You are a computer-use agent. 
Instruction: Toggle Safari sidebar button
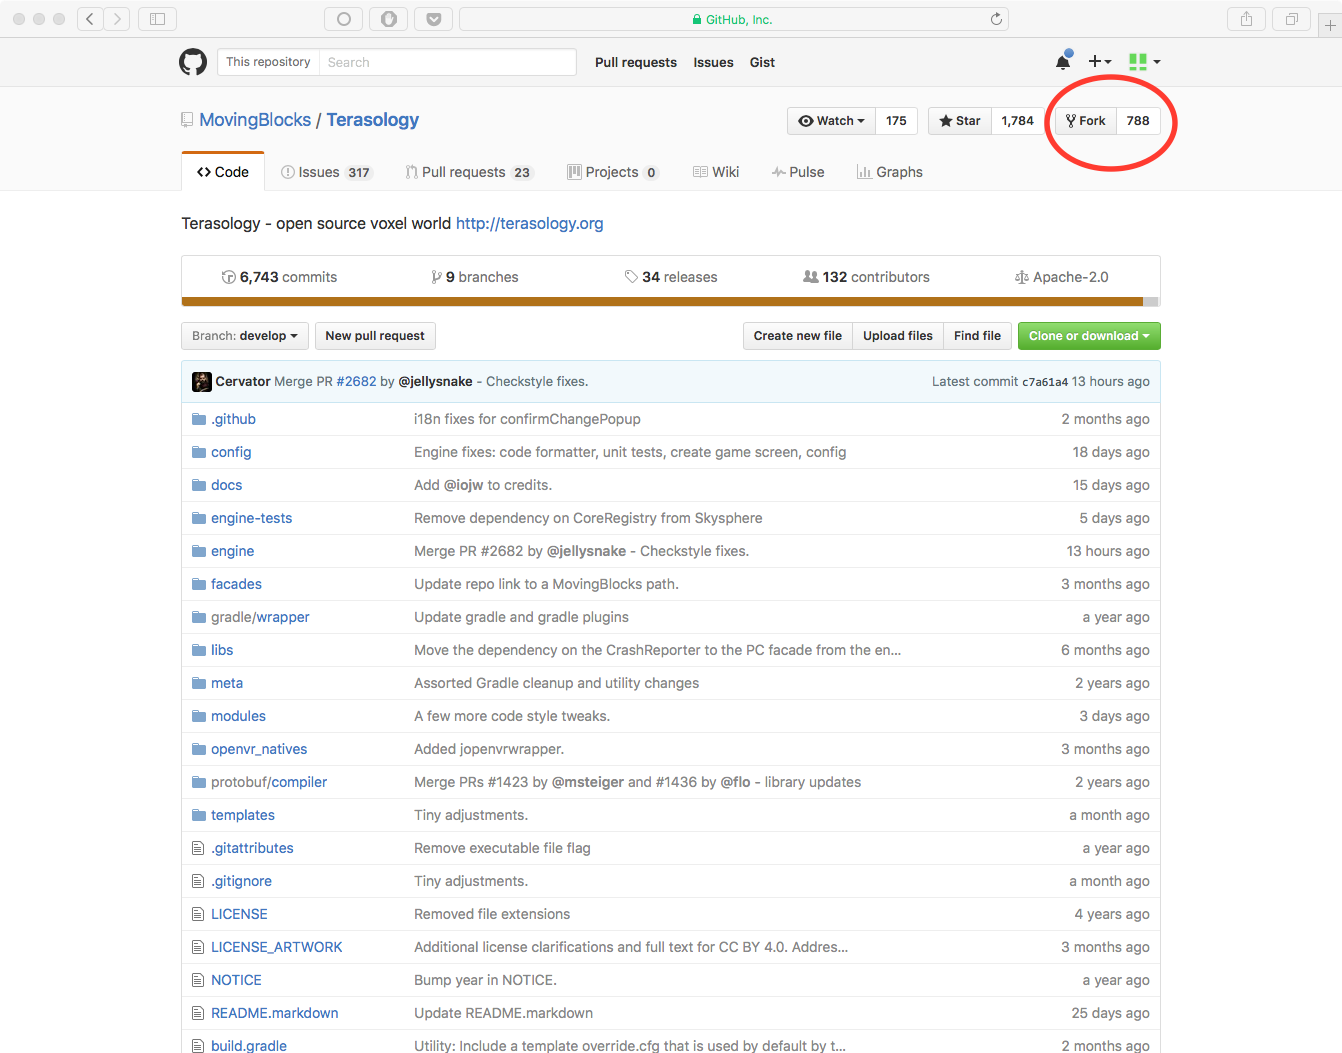(x=157, y=19)
